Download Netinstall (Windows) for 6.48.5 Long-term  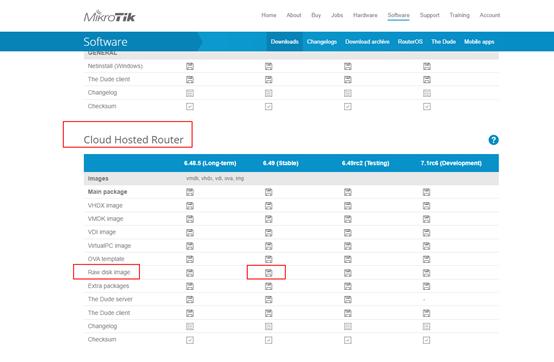point(190,66)
